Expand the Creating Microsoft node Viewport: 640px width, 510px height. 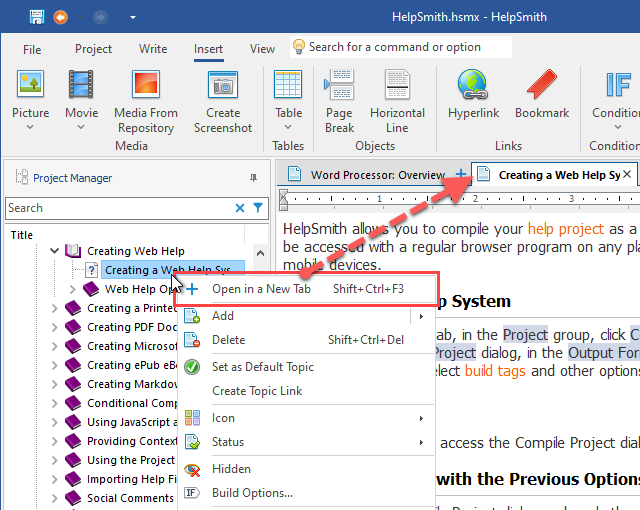pos(54,346)
